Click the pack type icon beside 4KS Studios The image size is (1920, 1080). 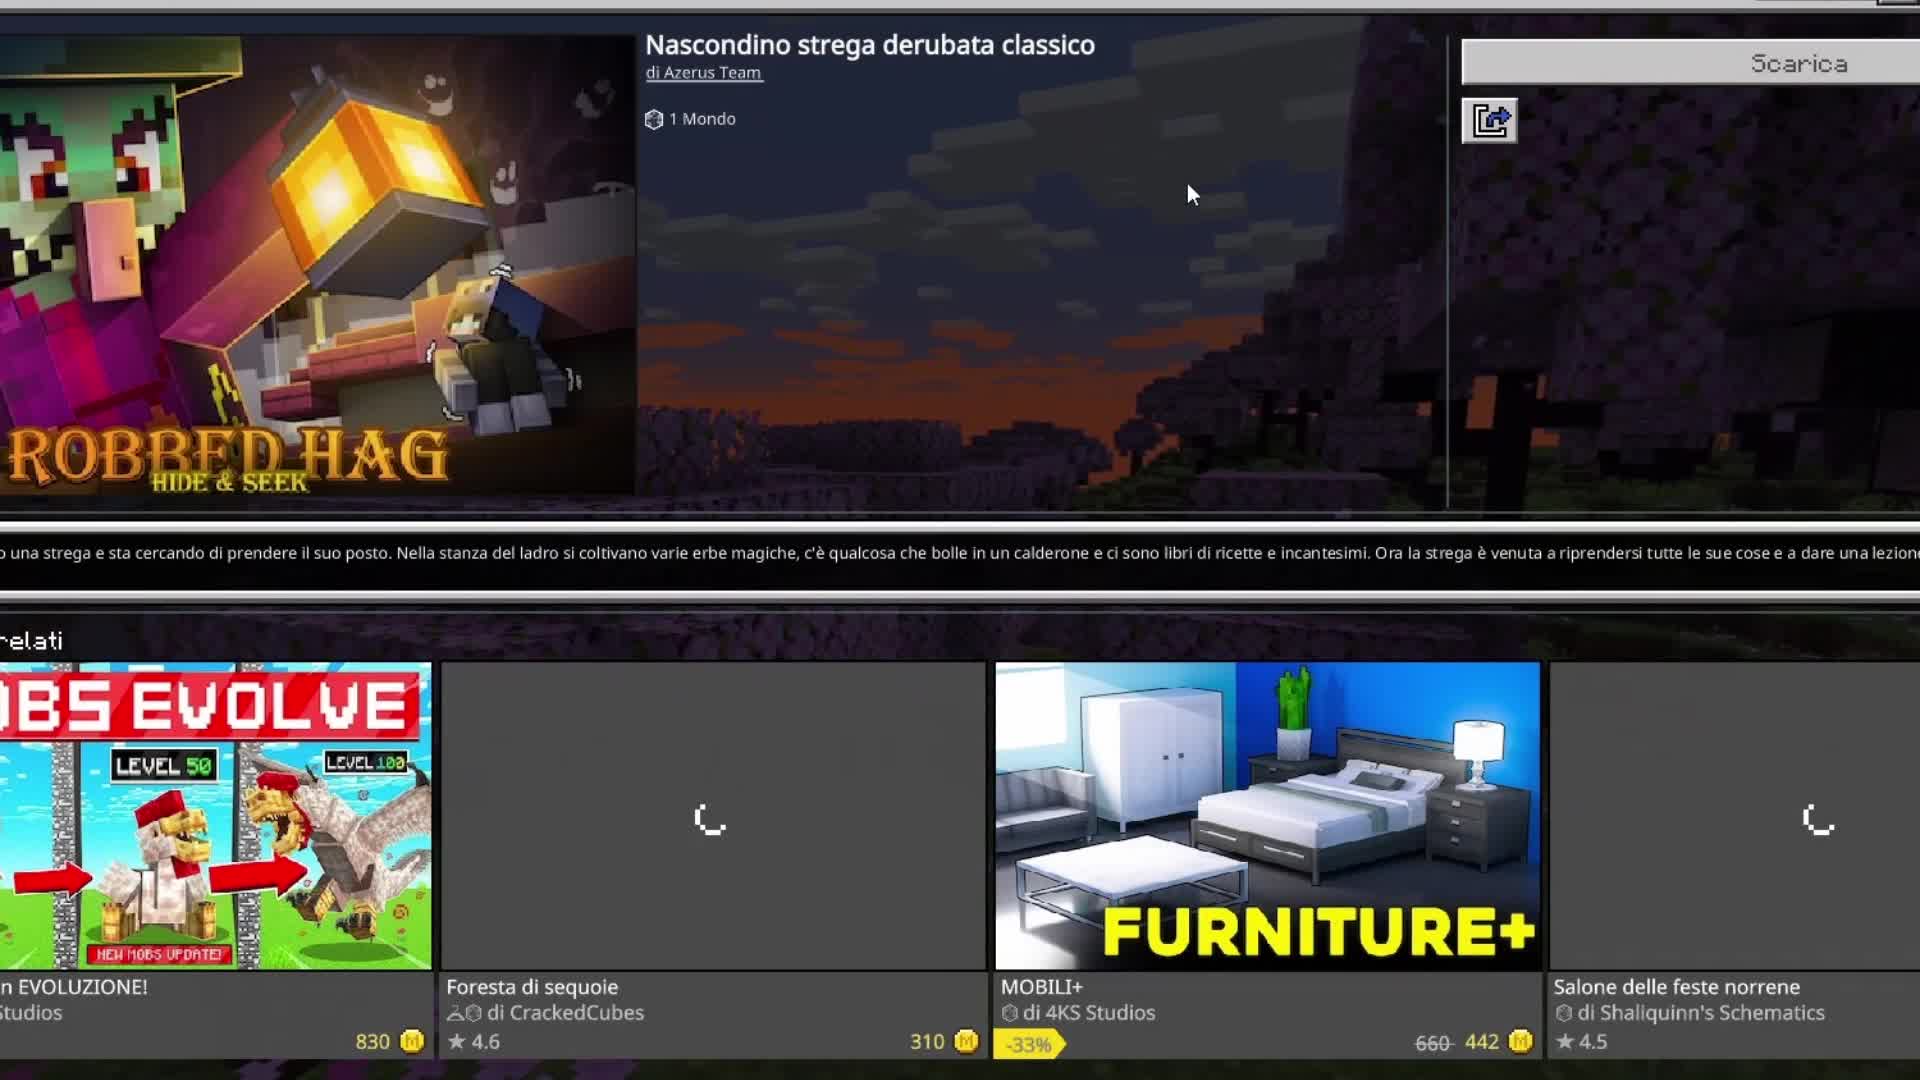pyautogui.click(x=1010, y=1013)
